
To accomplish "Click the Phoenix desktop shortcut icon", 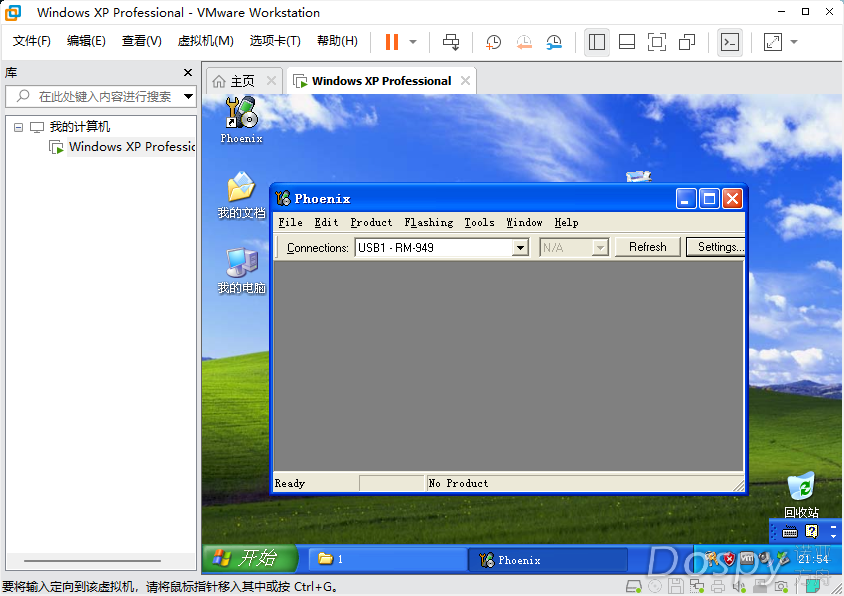I will [x=241, y=120].
